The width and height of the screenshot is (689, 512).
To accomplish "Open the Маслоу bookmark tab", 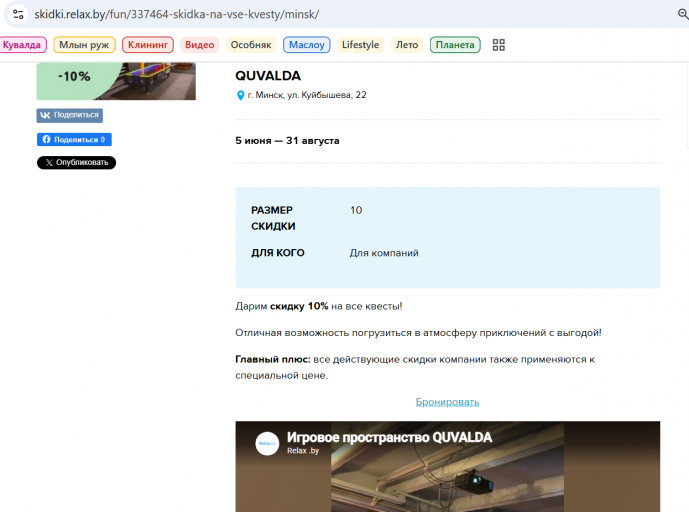I will point(307,45).
